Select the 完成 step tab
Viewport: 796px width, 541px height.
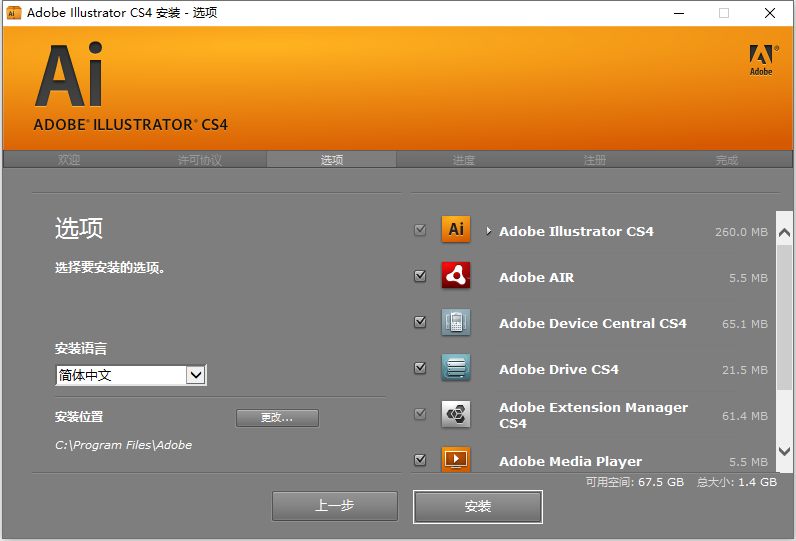click(726, 160)
